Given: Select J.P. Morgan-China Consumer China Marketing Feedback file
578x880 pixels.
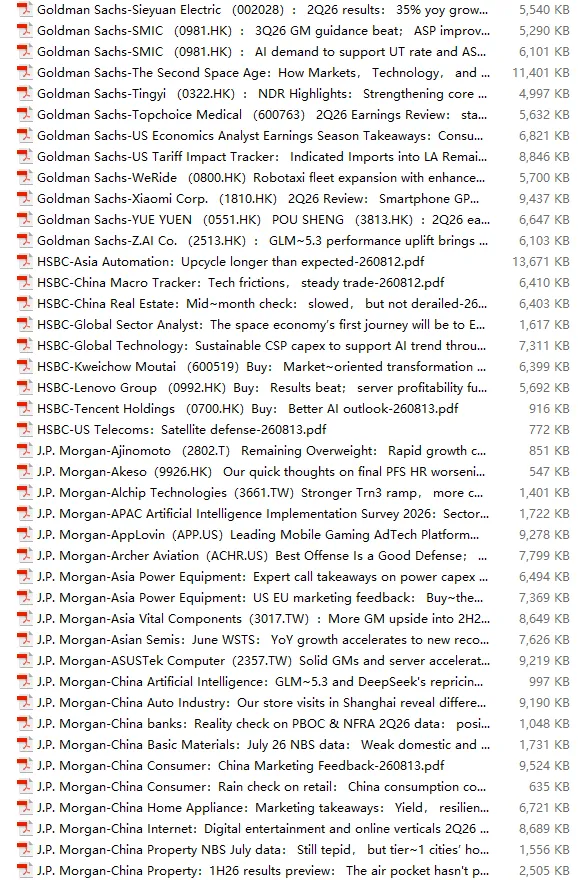Looking at the screenshot, I should pyautogui.click(x=241, y=766).
